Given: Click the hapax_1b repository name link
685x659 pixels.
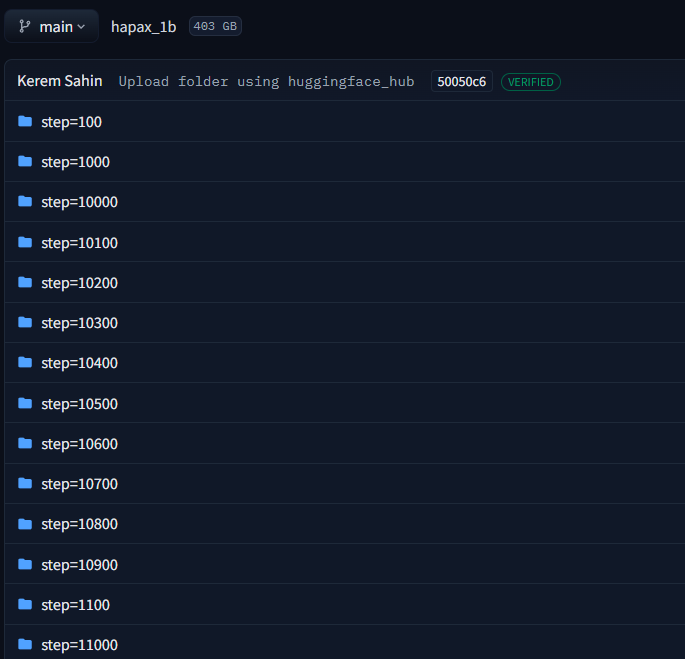Looking at the screenshot, I should [x=143, y=27].
